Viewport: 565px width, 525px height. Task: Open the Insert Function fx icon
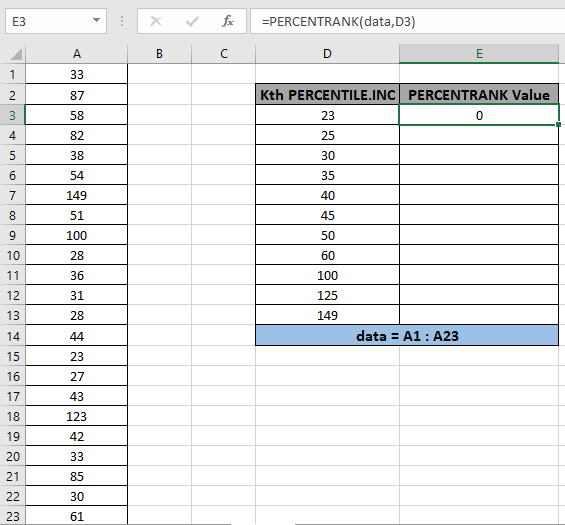[x=228, y=21]
